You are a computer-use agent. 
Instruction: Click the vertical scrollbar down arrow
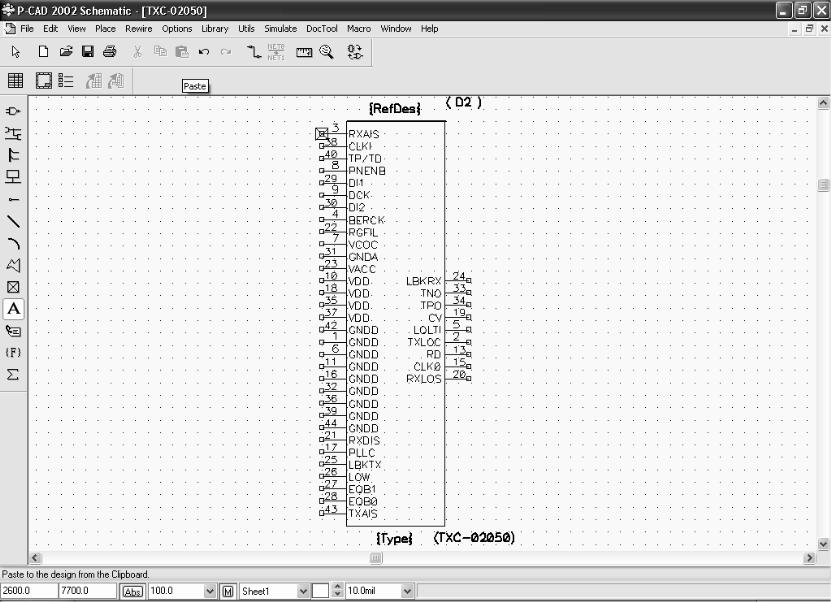(823, 544)
